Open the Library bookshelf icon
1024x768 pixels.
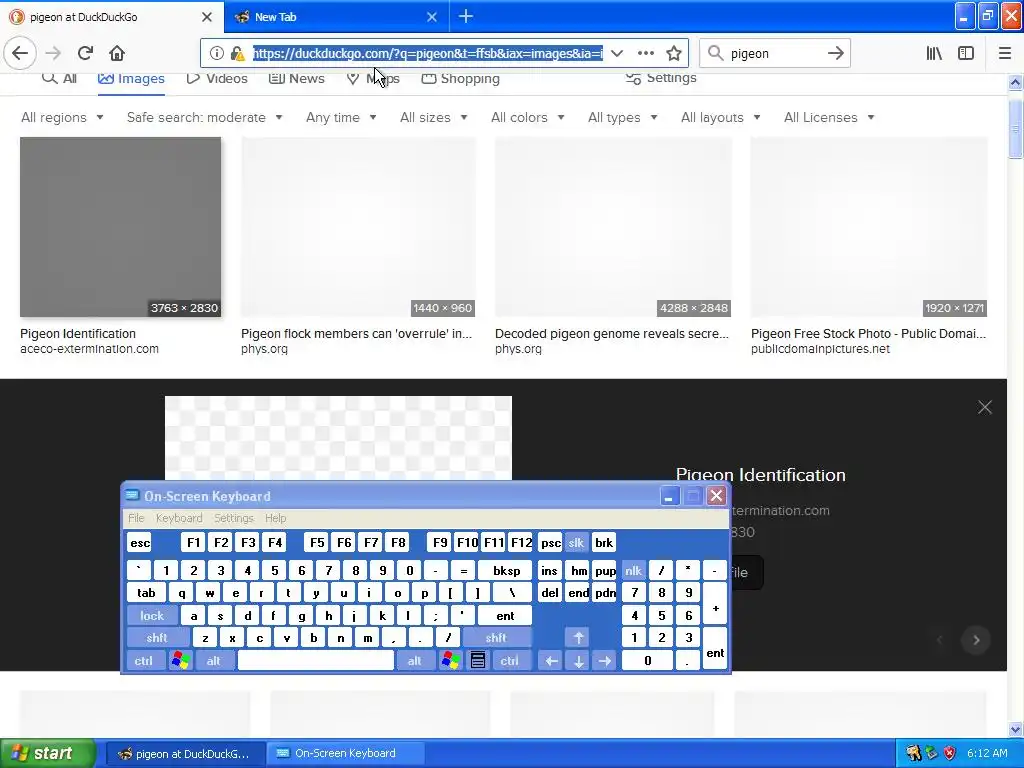[x=934, y=54]
